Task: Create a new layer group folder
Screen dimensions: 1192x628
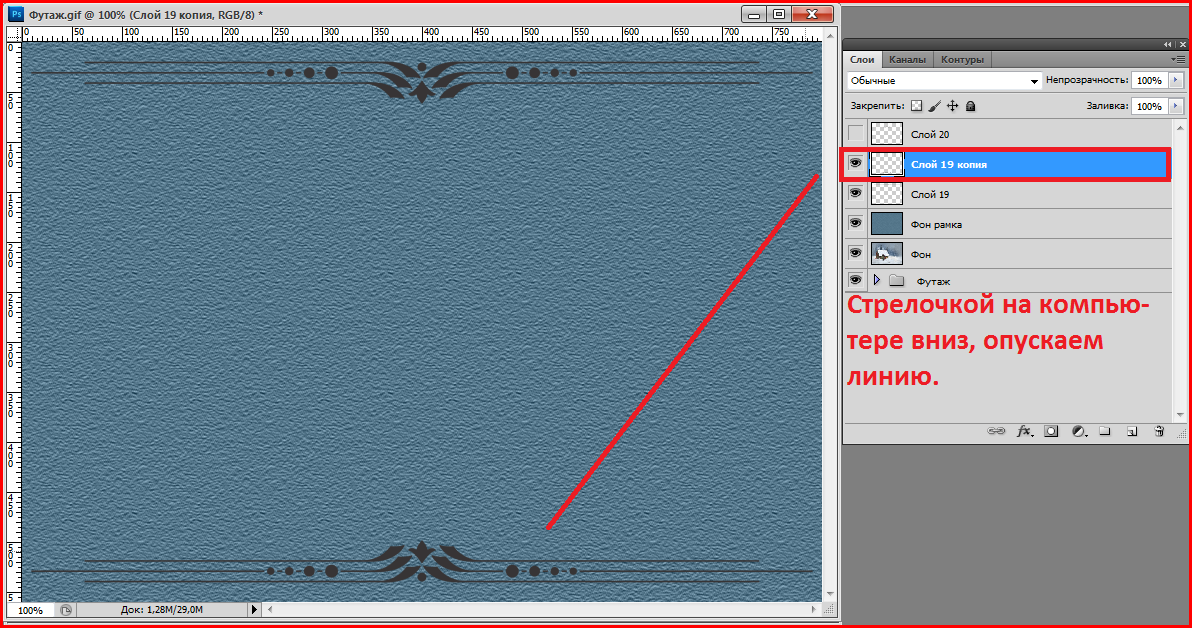Action: (x=1105, y=431)
